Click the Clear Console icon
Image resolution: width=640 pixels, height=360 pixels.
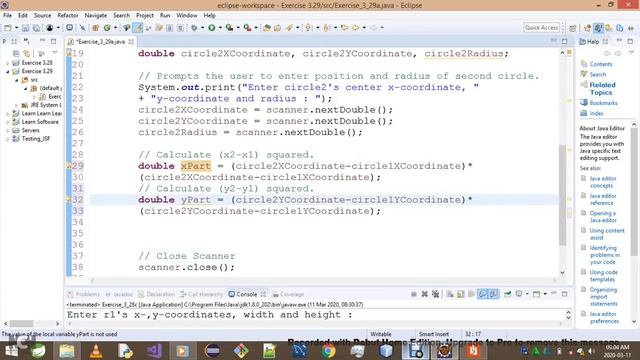click(450, 294)
